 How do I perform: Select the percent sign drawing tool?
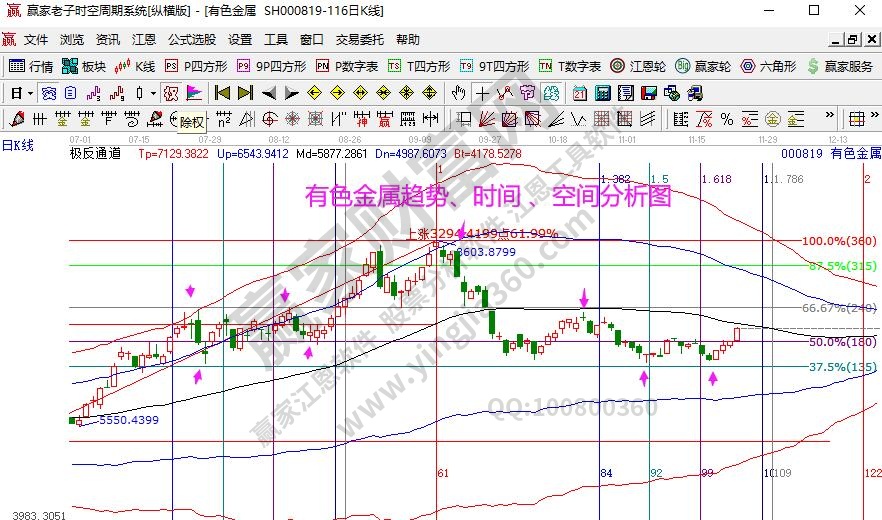click(726, 119)
